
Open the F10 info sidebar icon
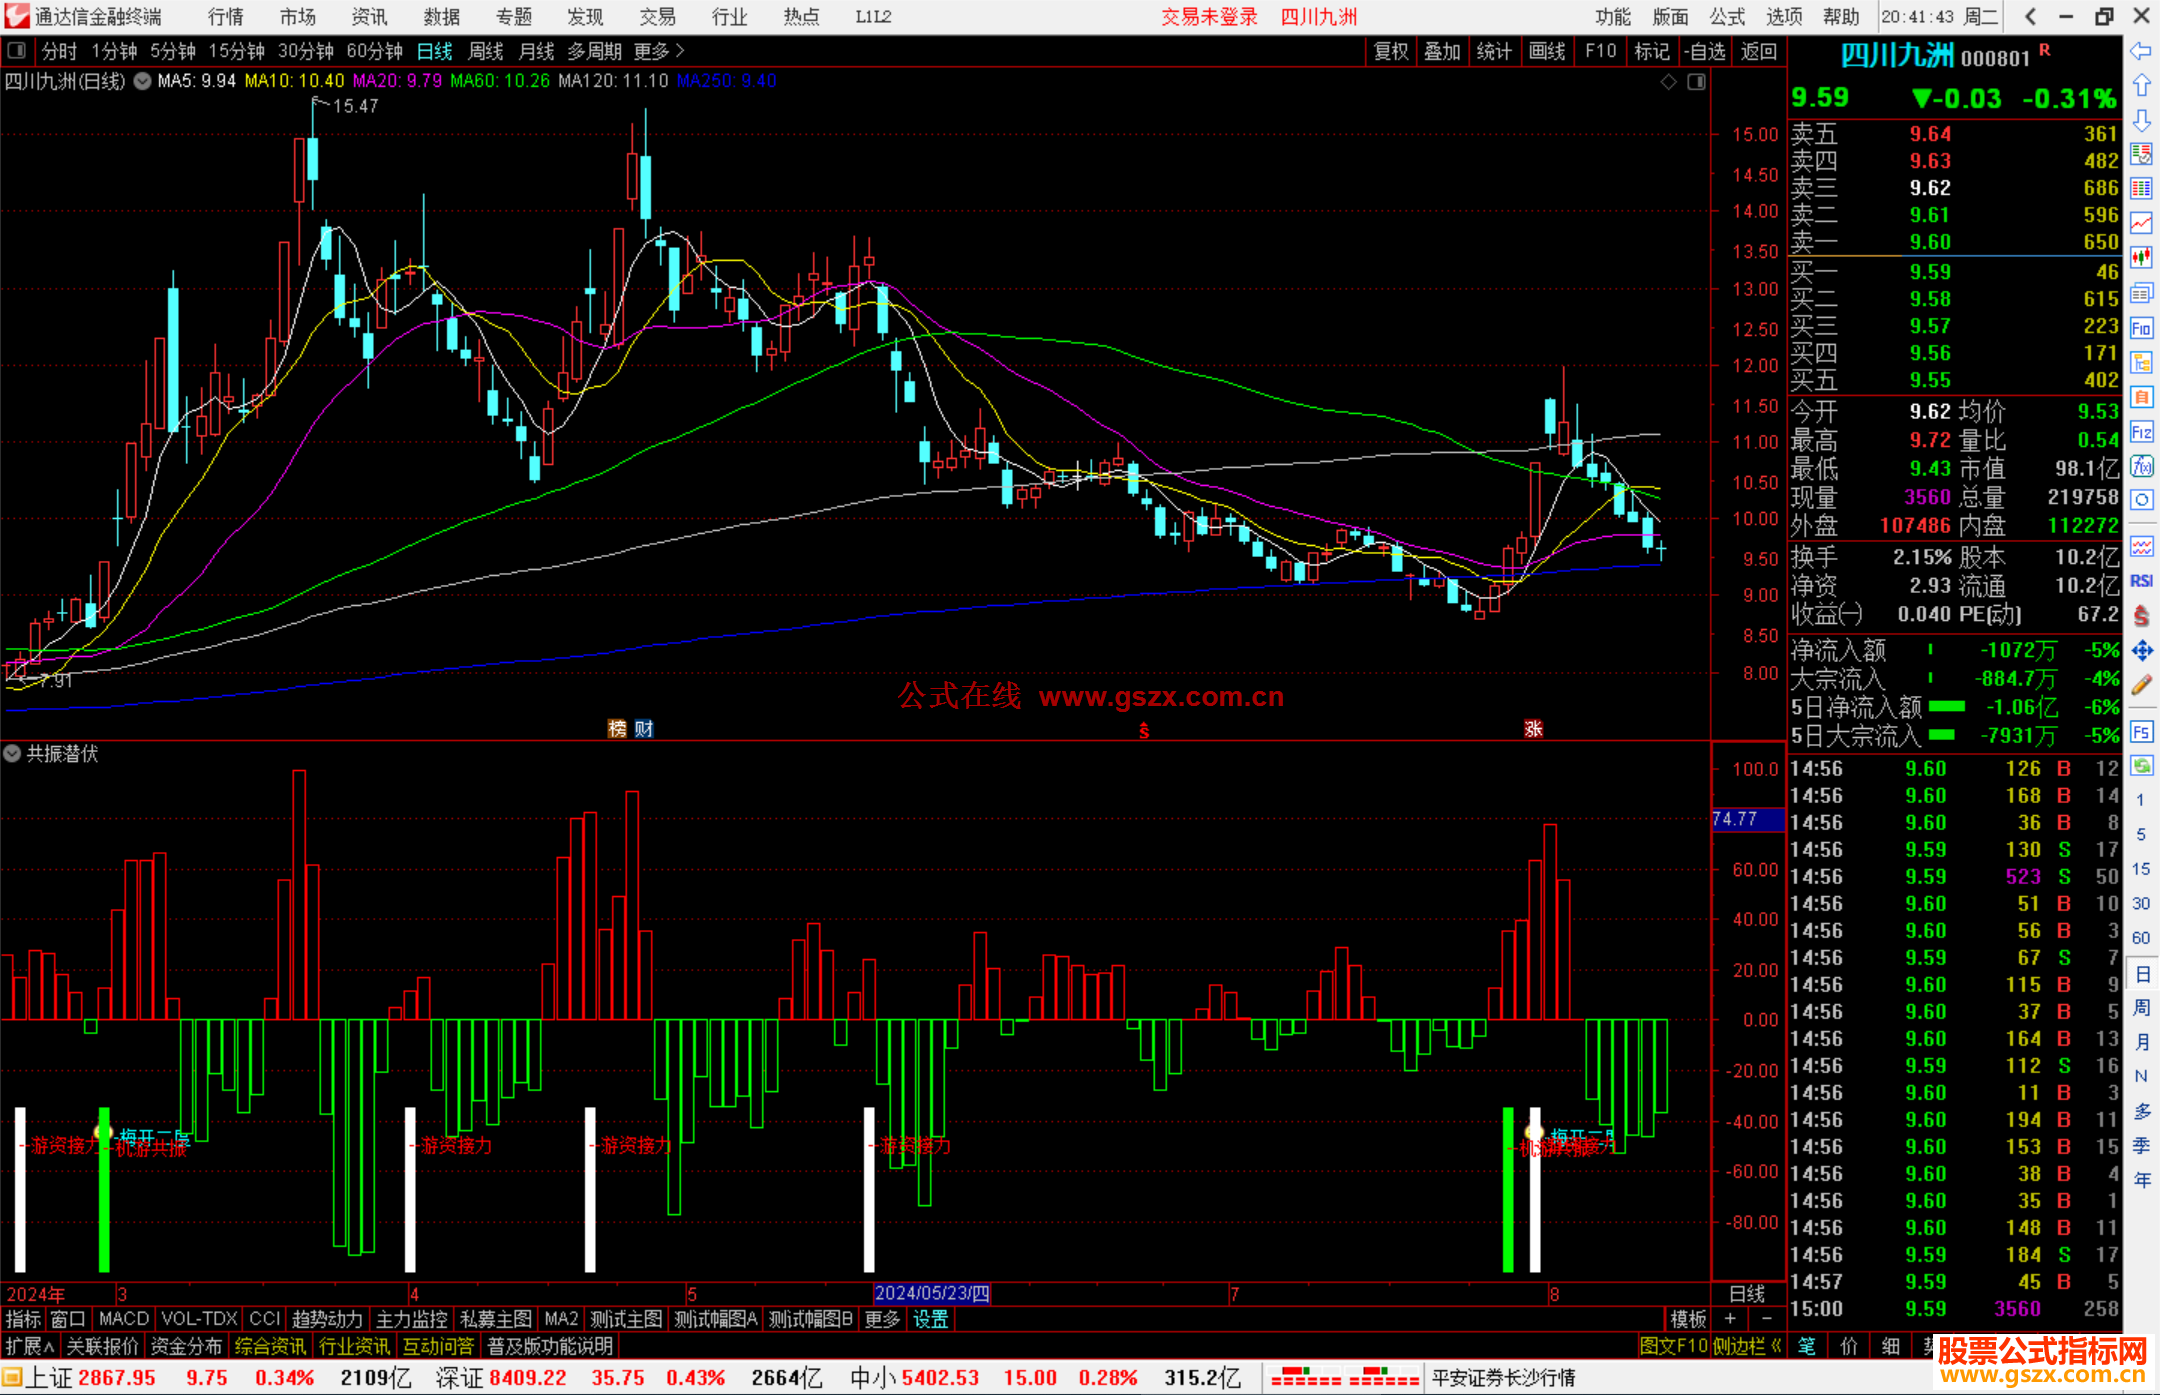point(2141,328)
